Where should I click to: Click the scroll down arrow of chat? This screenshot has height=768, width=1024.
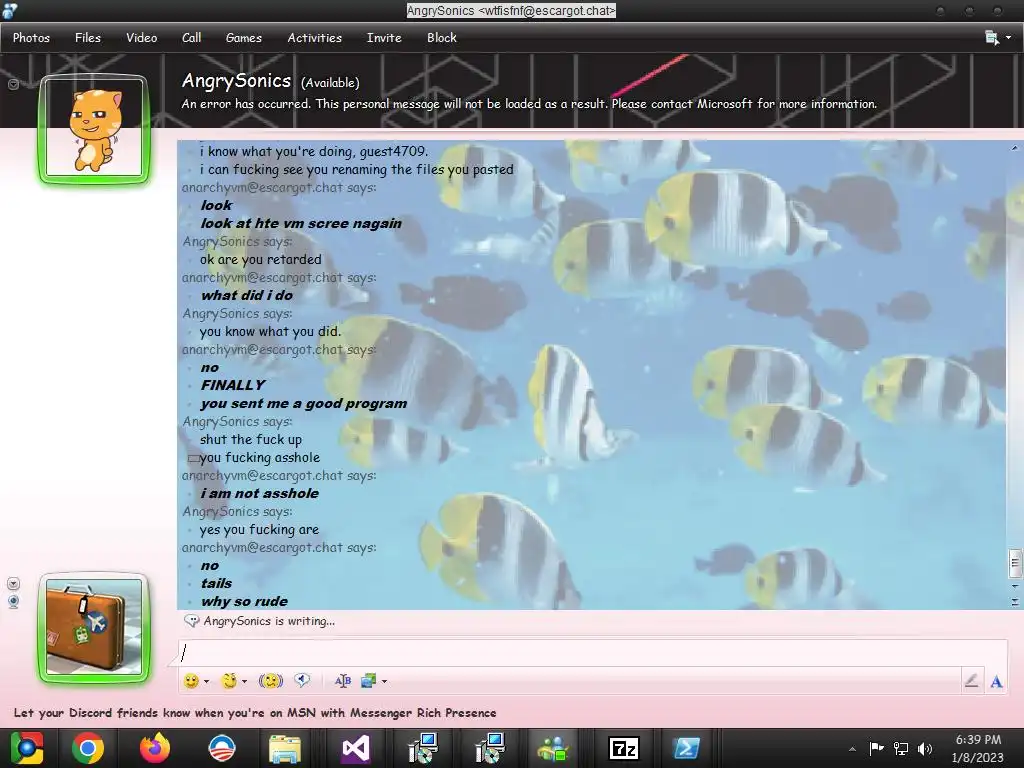coord(1015,586)
